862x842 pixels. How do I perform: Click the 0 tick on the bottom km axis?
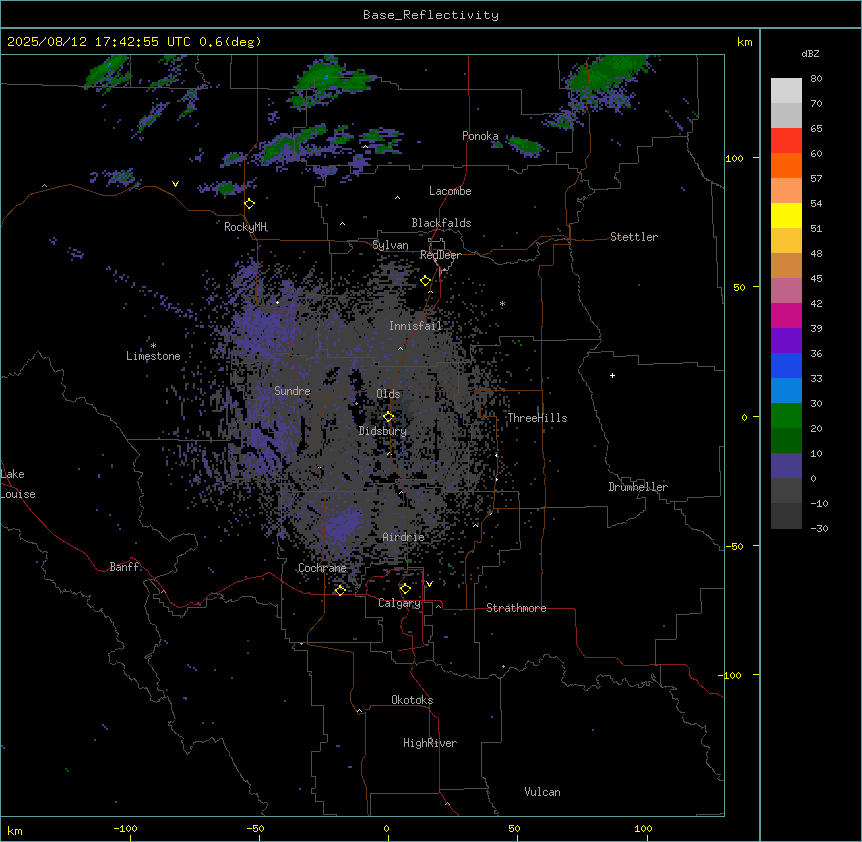(x=386, y=828)
